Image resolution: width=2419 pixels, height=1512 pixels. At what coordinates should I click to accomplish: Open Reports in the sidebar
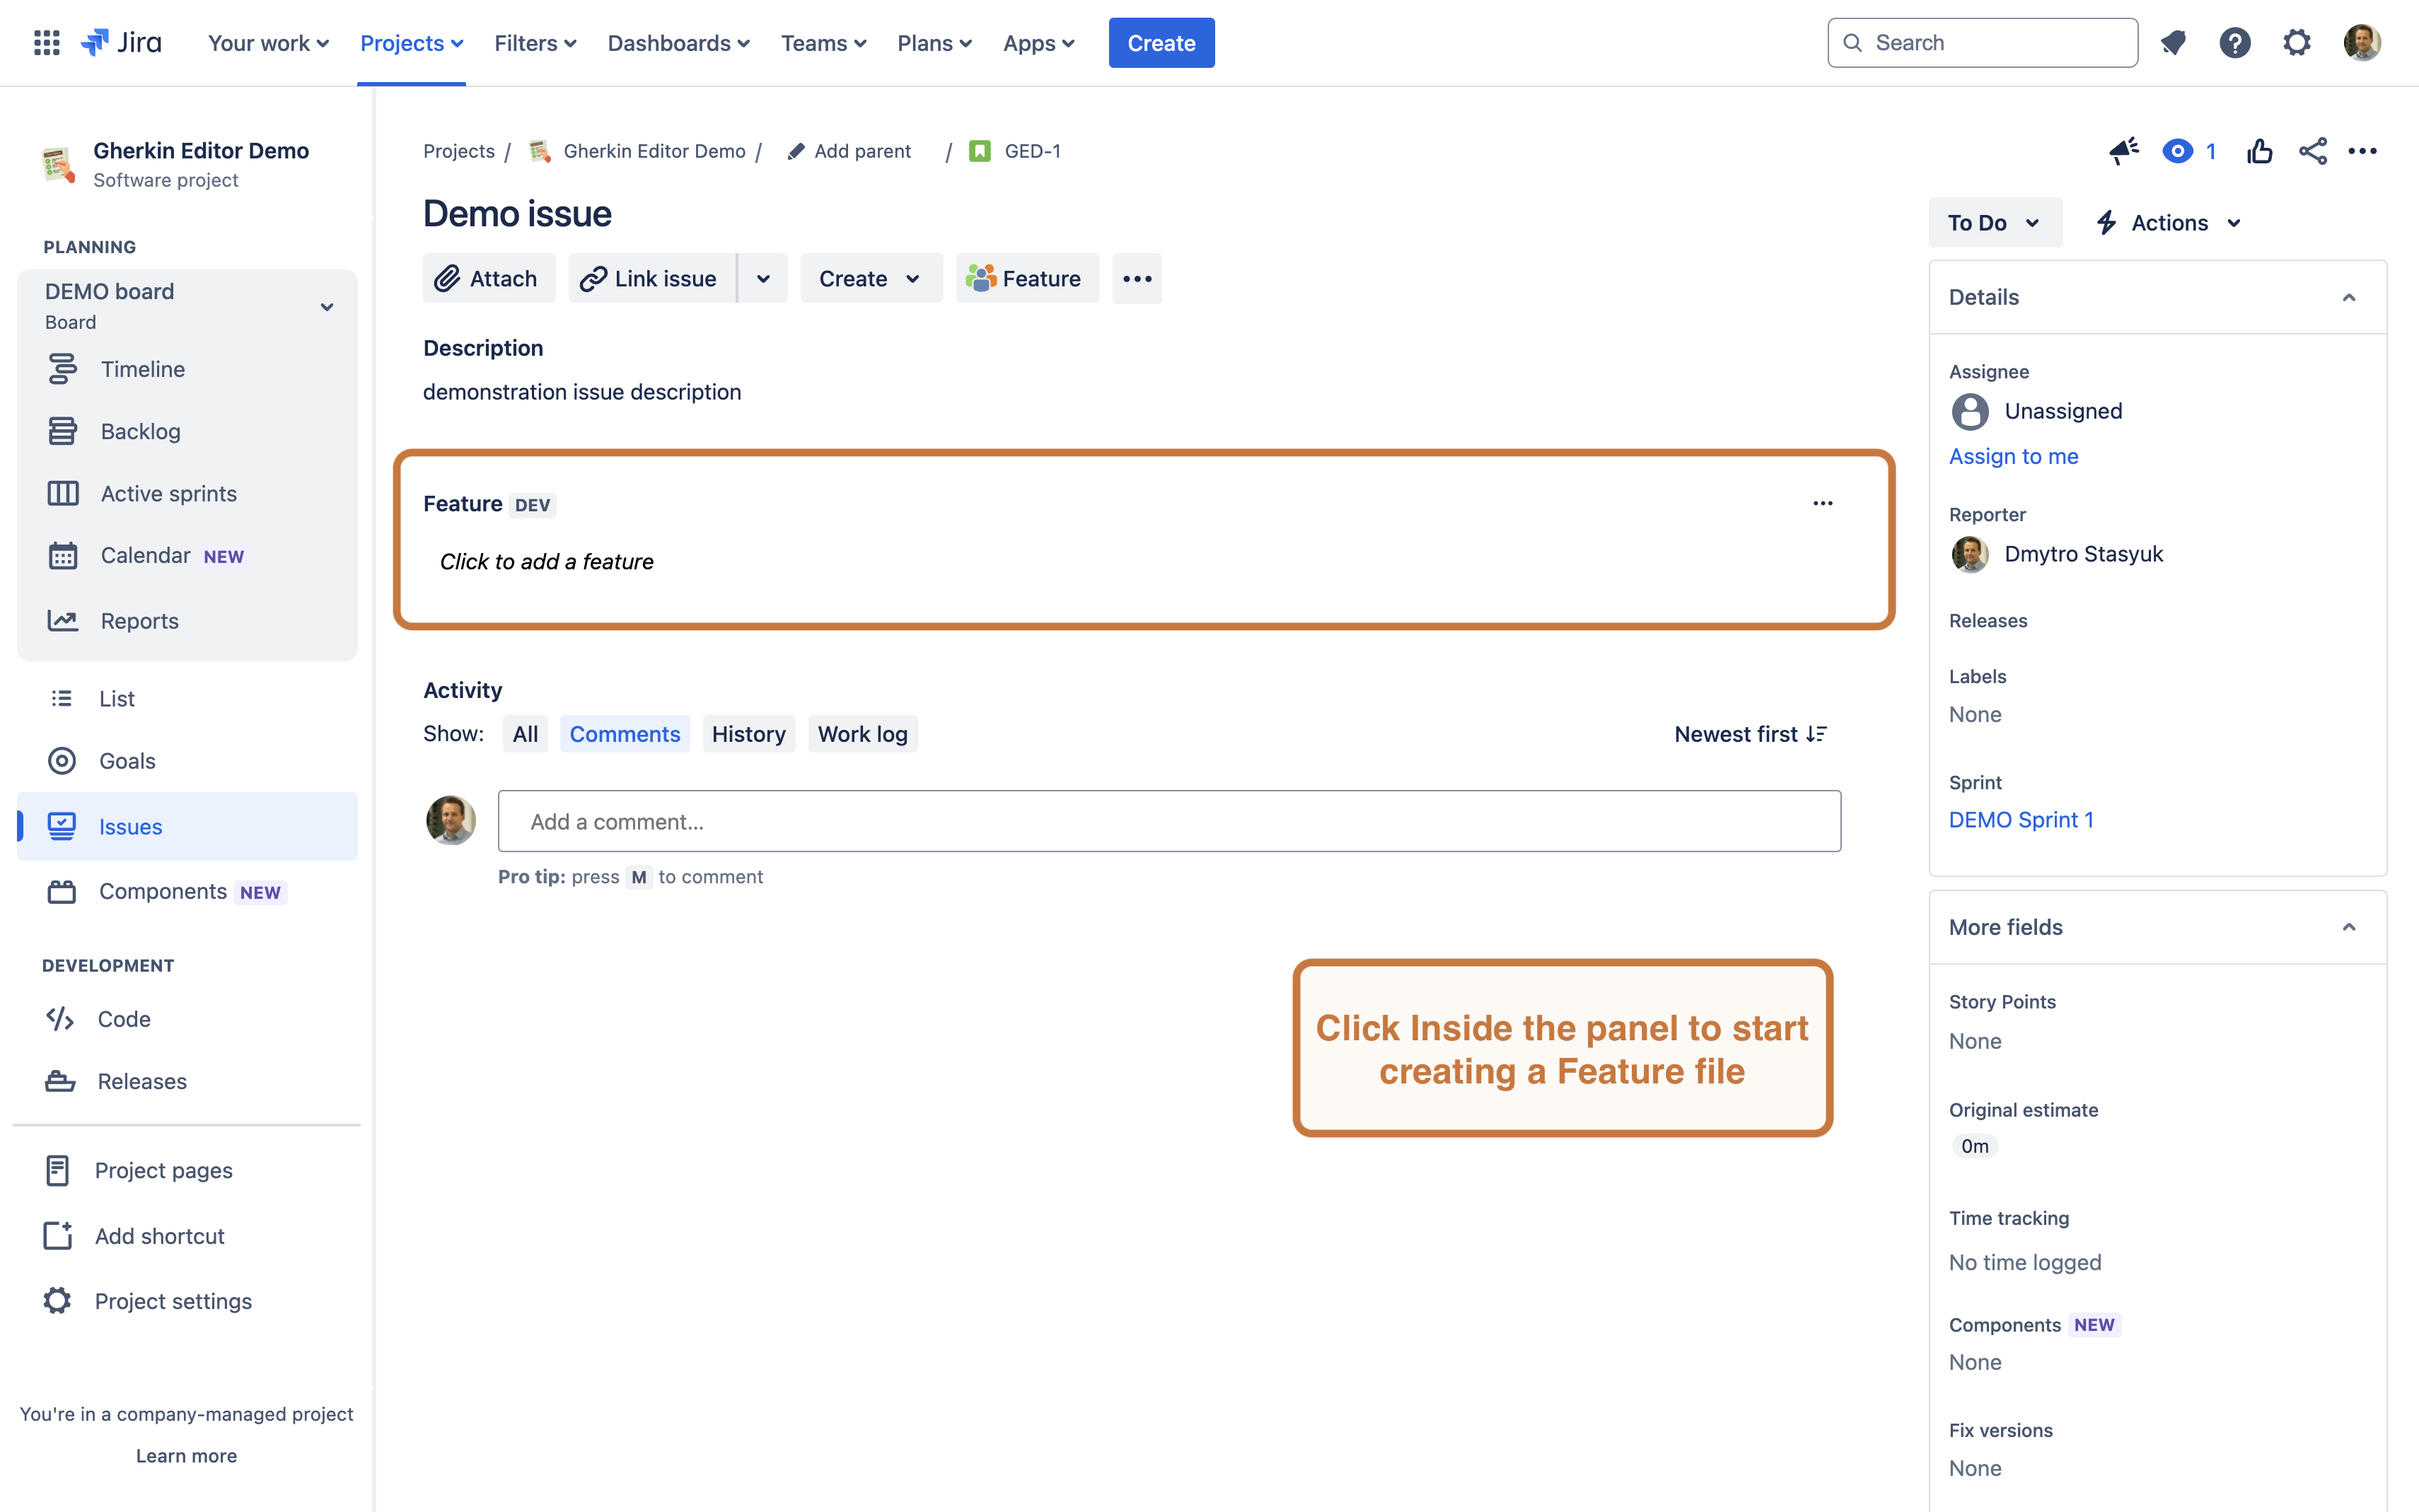[x=187, y=621]
